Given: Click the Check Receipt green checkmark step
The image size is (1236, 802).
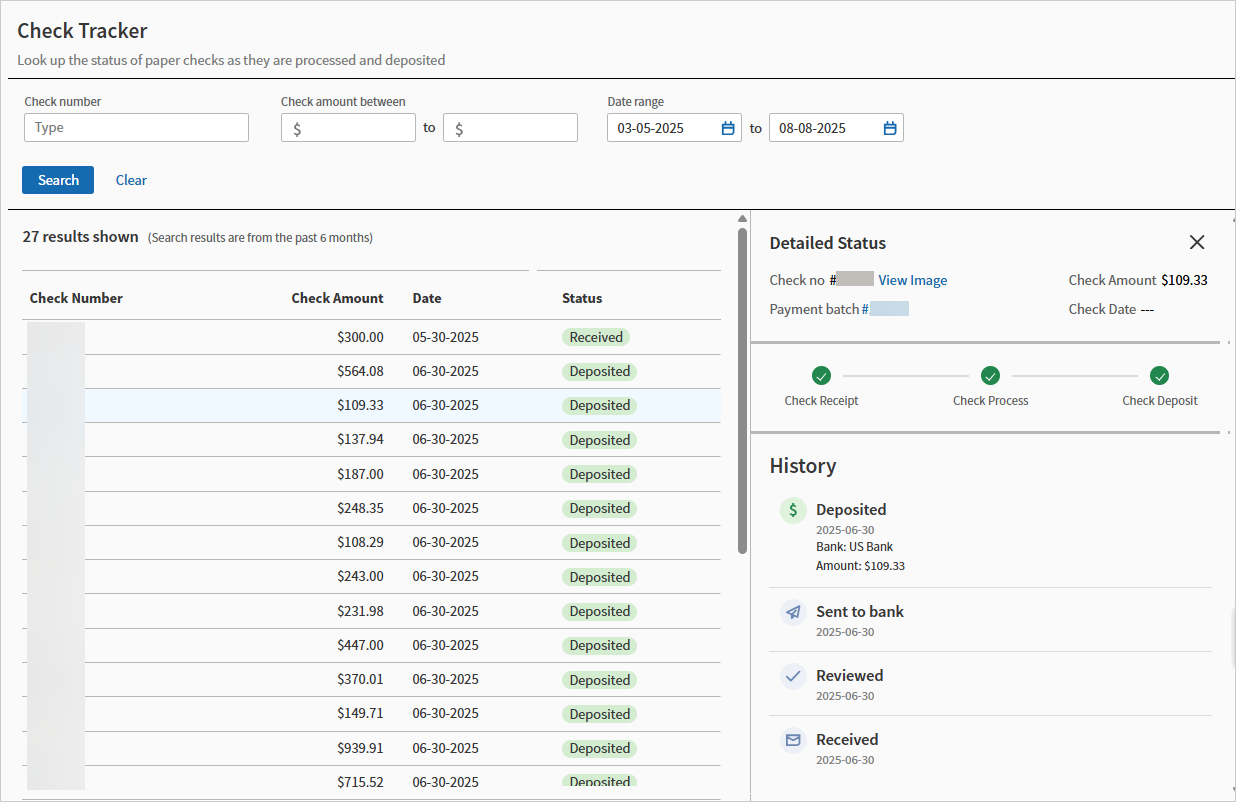Looking at the screenshot, I should [821, 376].
